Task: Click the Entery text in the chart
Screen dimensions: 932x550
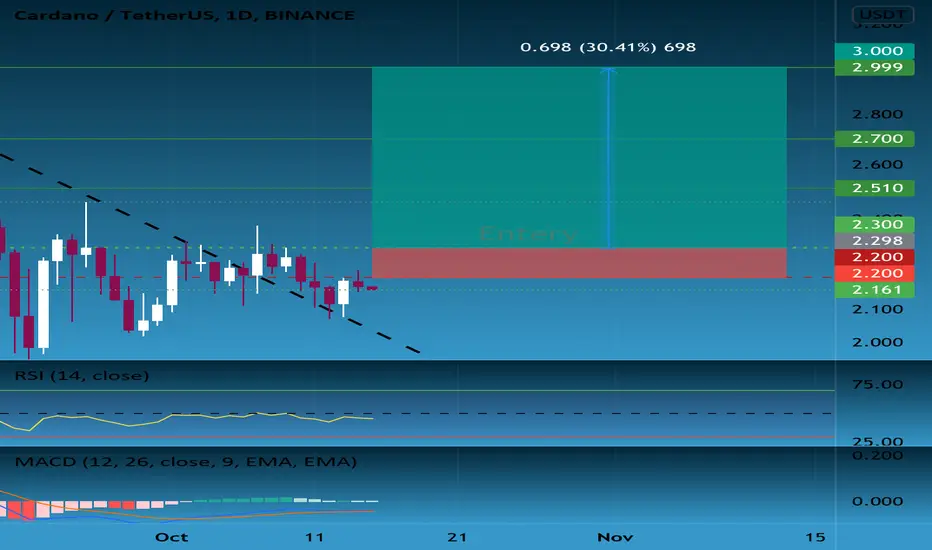Action: pyautogui.click(x=527, y=234)
